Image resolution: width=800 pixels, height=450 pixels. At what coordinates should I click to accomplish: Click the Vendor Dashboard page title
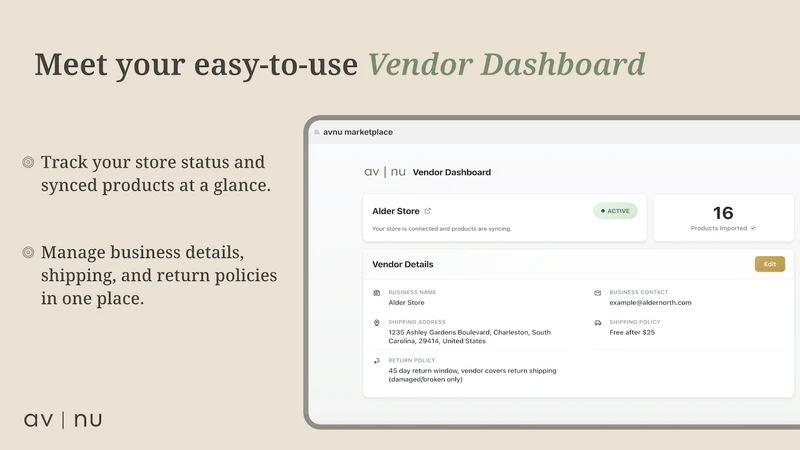tap(452, 172)
